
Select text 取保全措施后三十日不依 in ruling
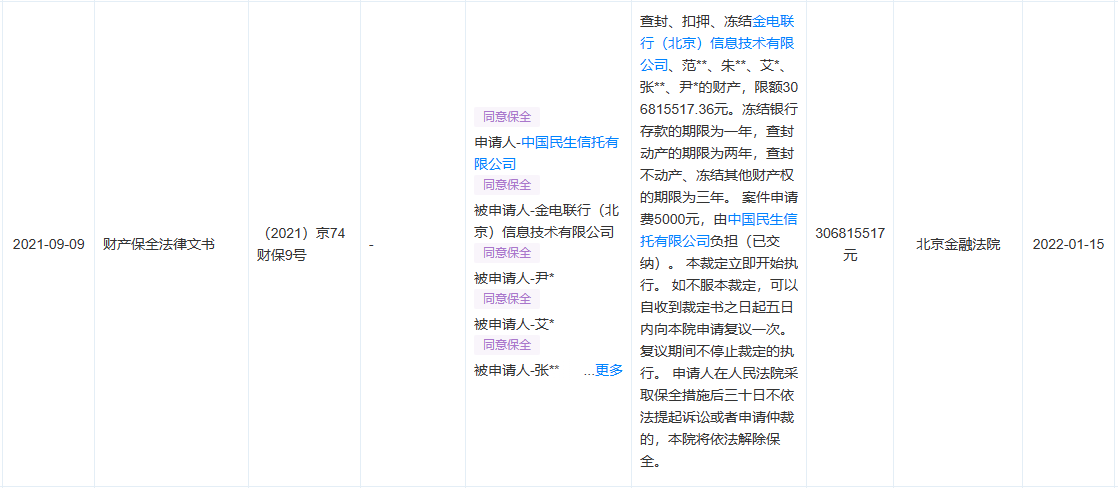[718, 396]
